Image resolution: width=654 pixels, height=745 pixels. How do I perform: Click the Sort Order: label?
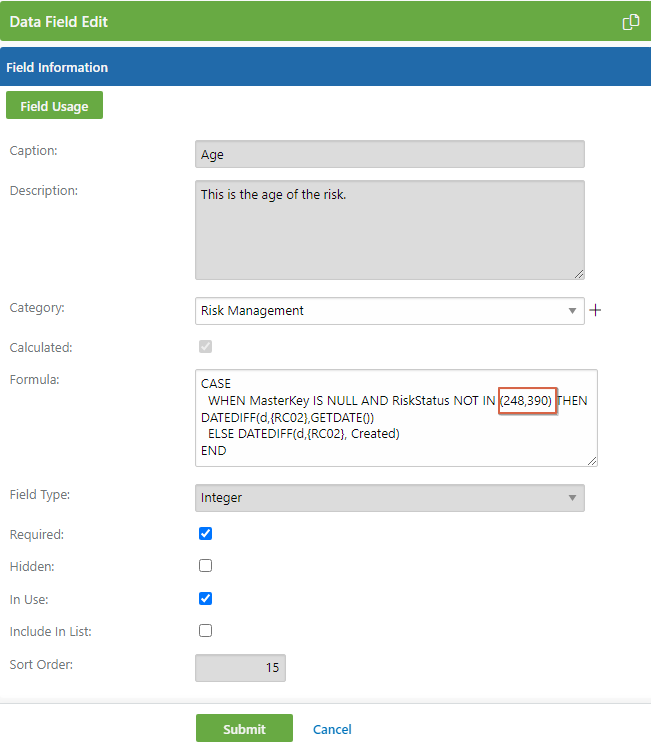[41, 664]
